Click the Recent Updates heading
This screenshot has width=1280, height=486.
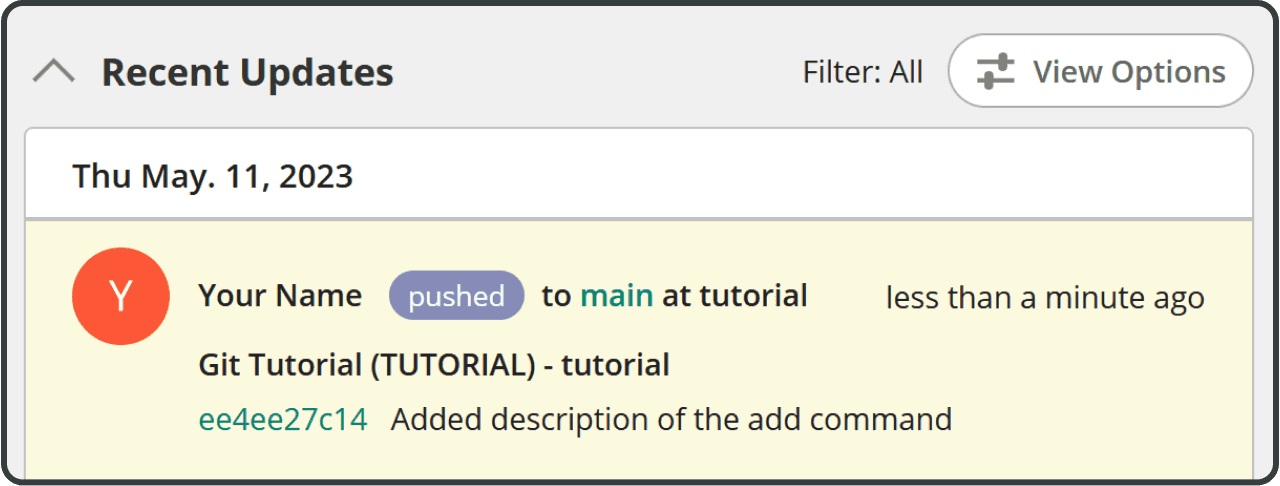point(248,72)
